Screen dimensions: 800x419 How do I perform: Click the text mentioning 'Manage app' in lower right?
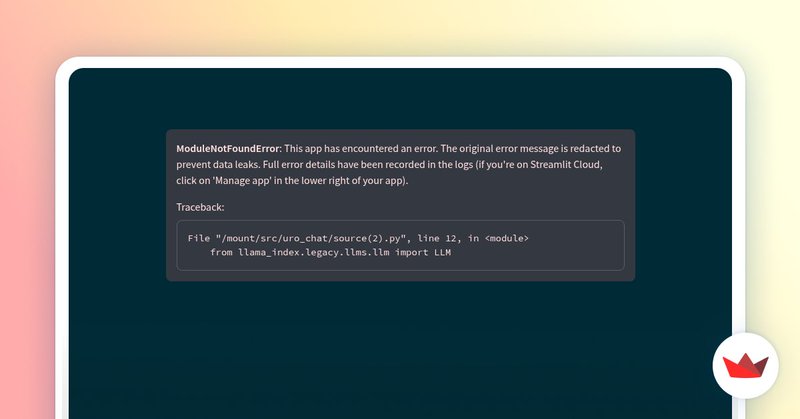click(292, 181)
